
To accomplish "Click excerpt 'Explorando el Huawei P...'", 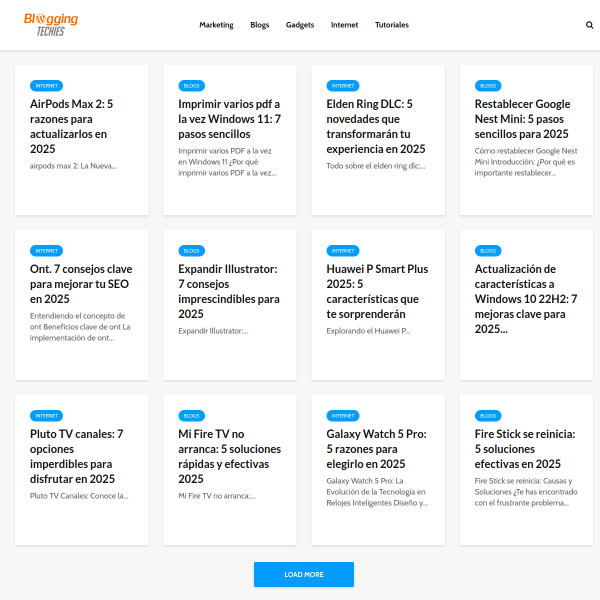I will point(368,331).
